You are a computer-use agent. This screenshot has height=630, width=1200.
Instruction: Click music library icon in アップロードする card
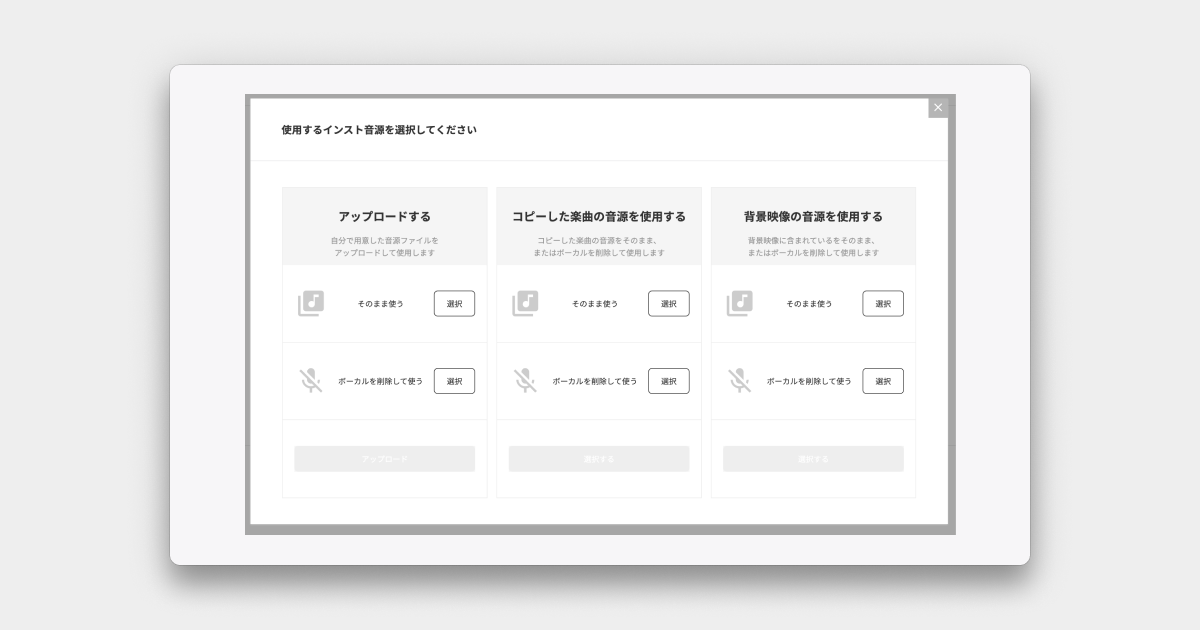pyautogui.click(x=311, y=303)
